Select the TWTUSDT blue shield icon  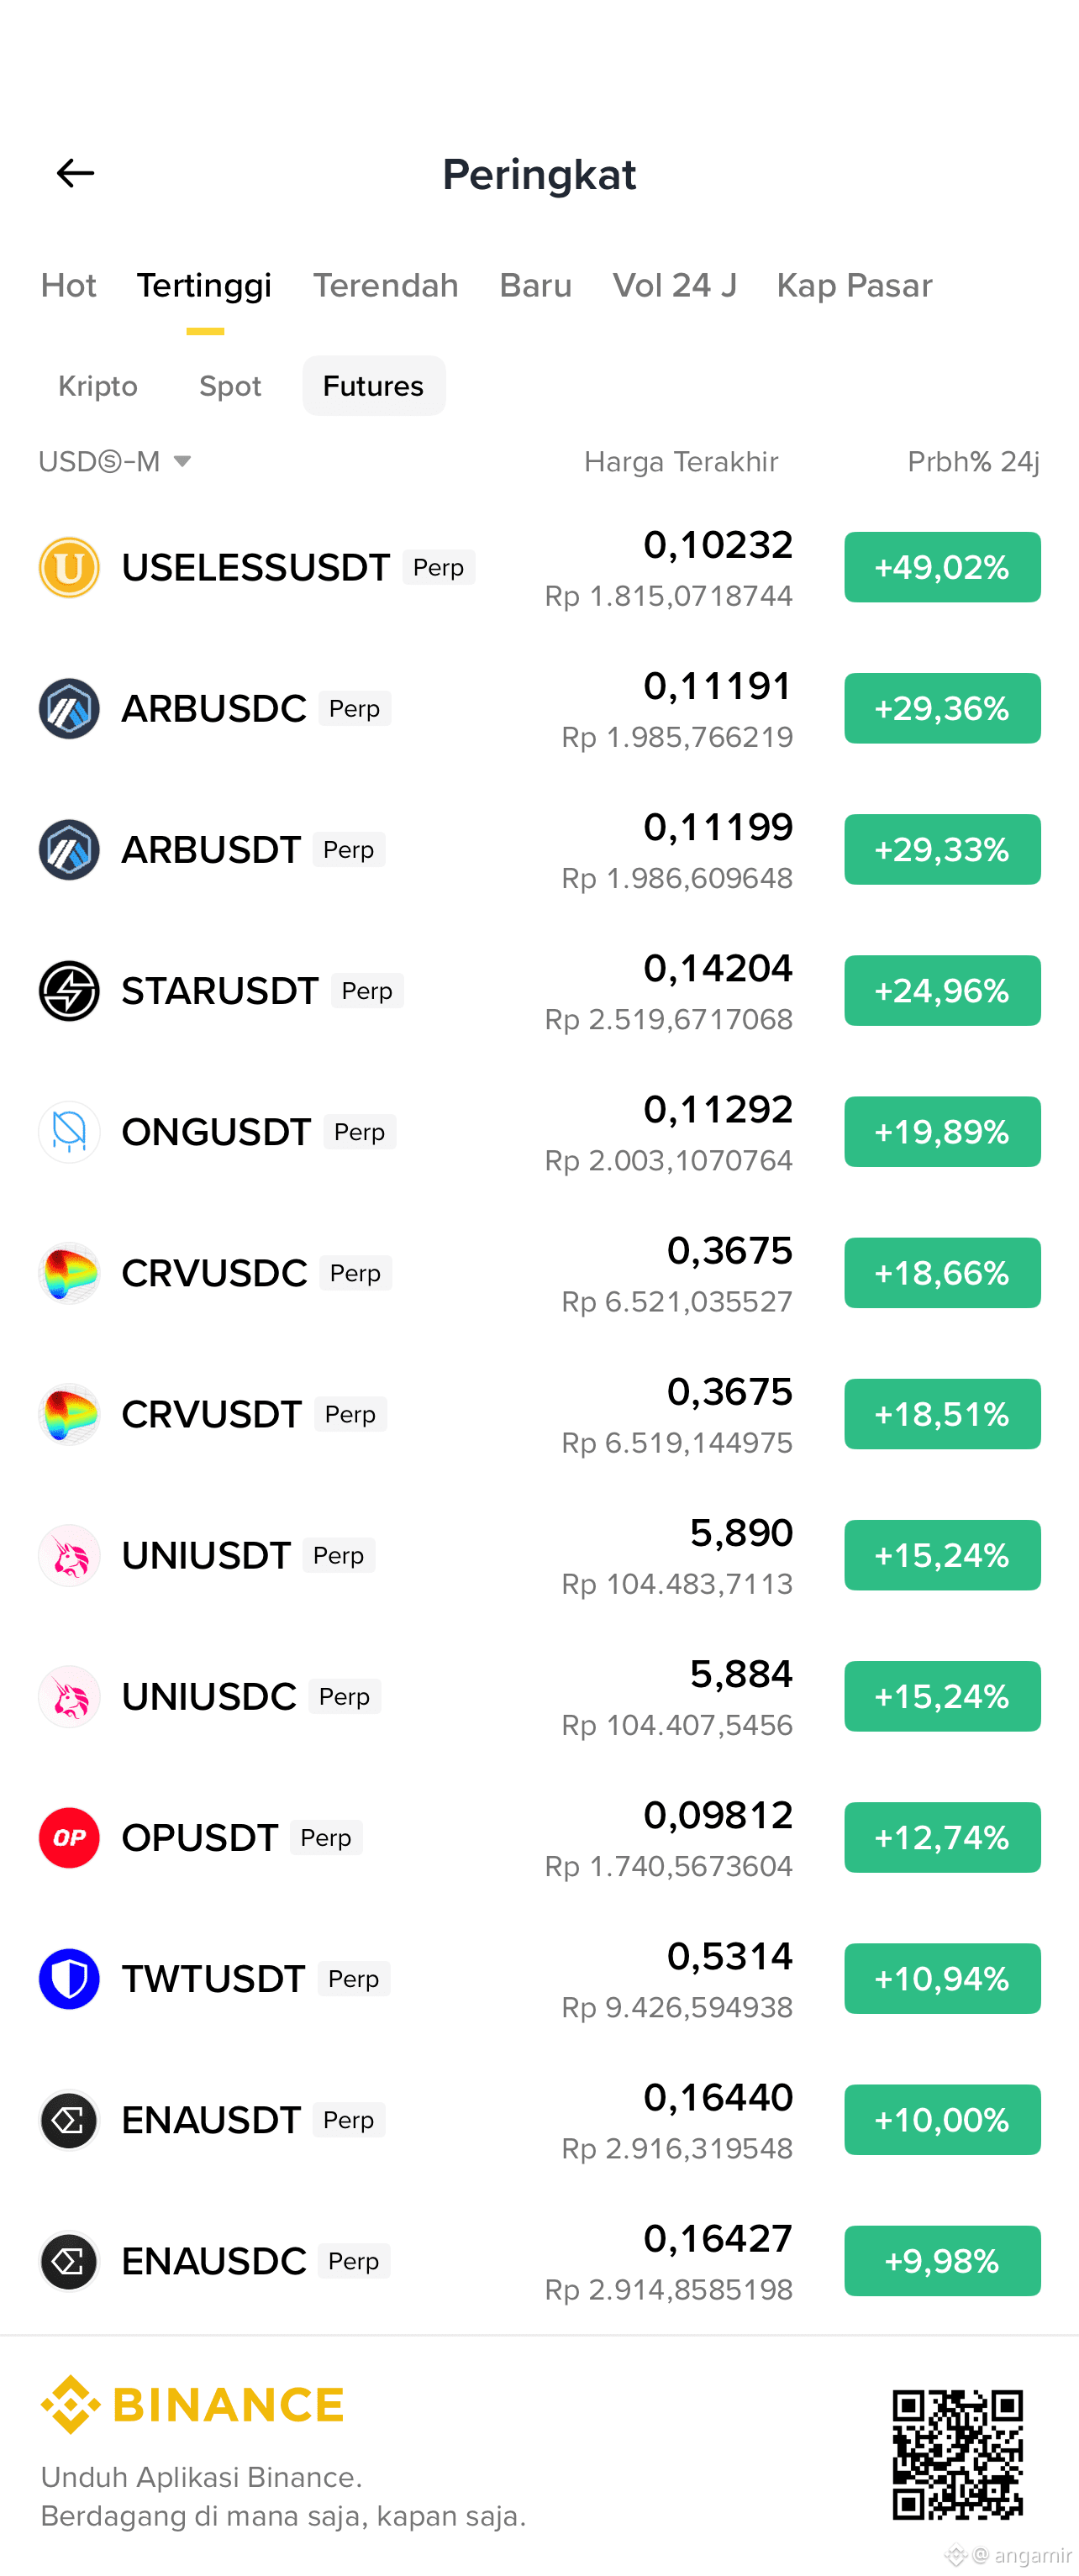click(69, 1978)
